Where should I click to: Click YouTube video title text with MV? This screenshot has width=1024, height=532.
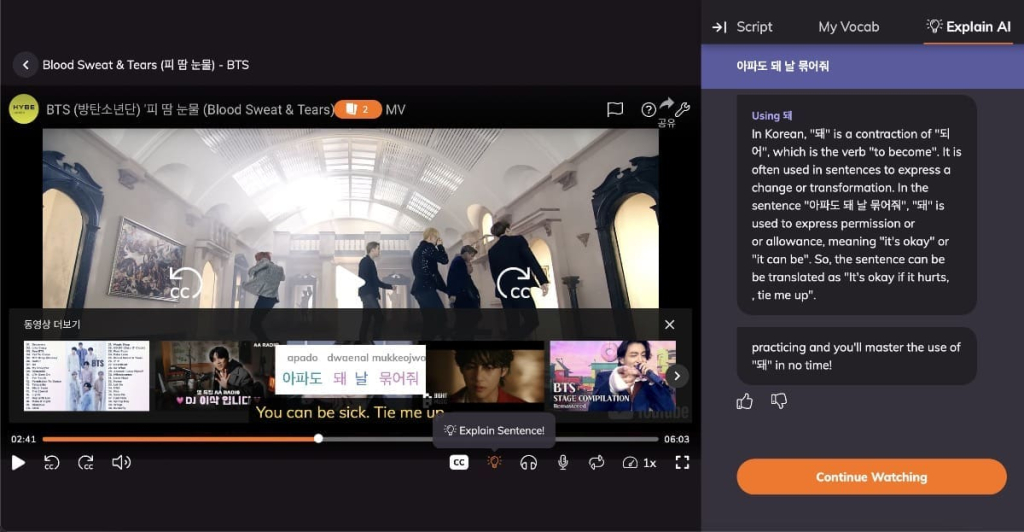pyautogui.click(x=225, y=110)
